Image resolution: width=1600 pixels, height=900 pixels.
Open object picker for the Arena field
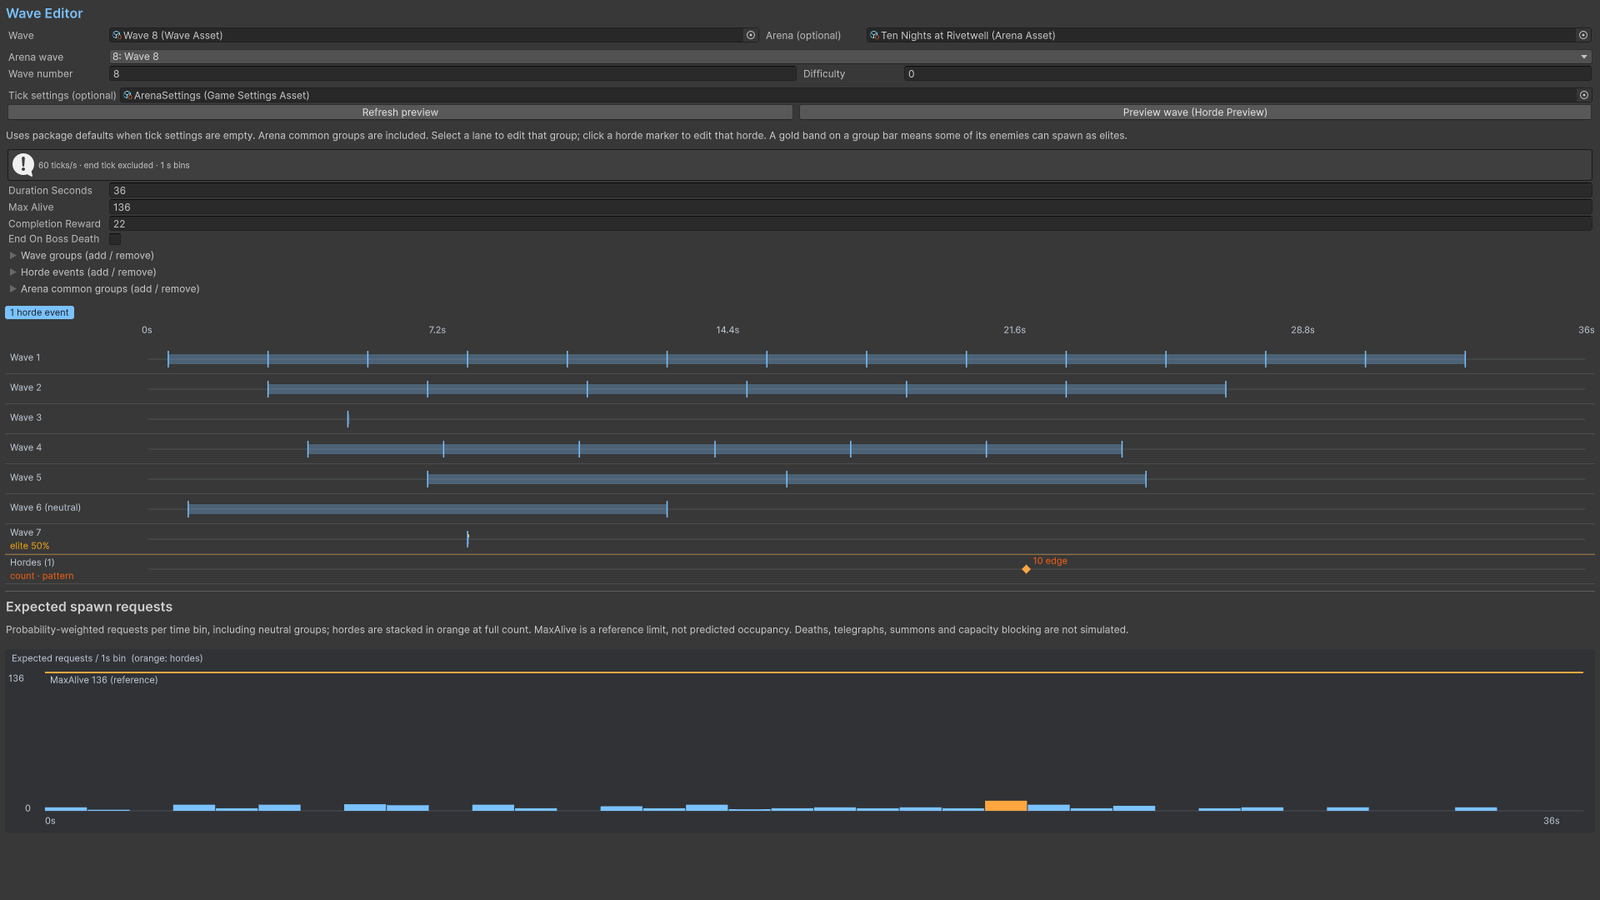1583,35
